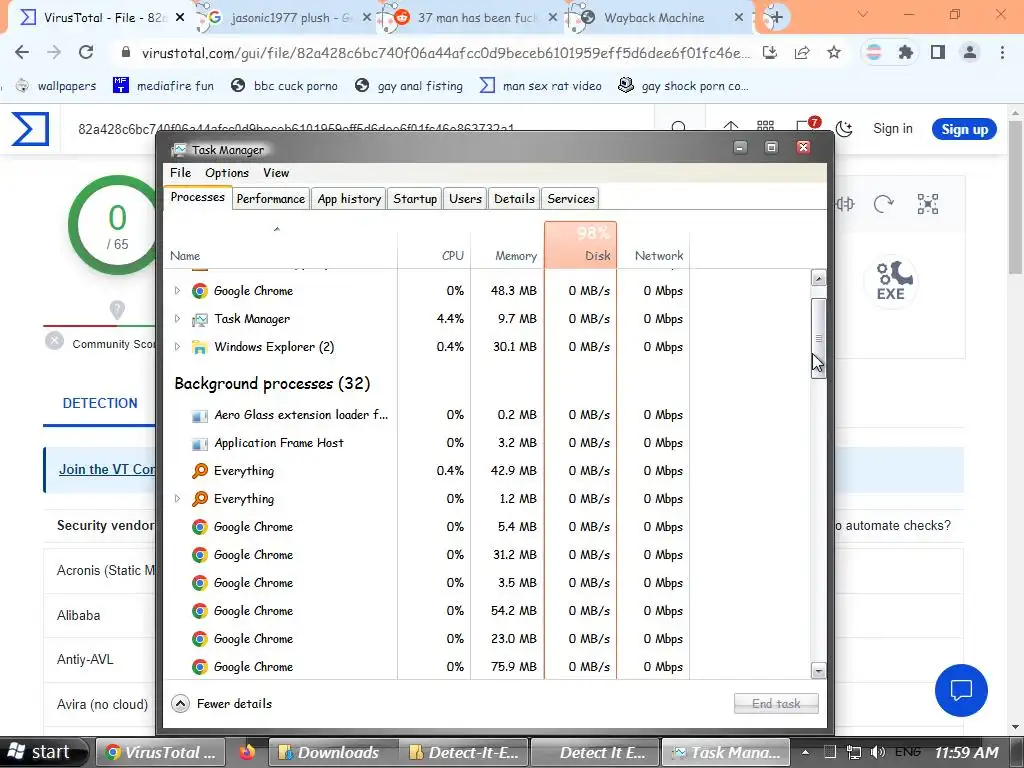
Task: Open the Chrome extensions puzzle icon
Action: point(905,52)
